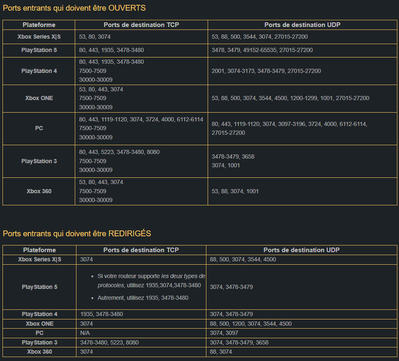Click UDP cell '88, 3074' in Xbox 360 row
This screenshot has width=399, height=361.
tap(221, 352)
